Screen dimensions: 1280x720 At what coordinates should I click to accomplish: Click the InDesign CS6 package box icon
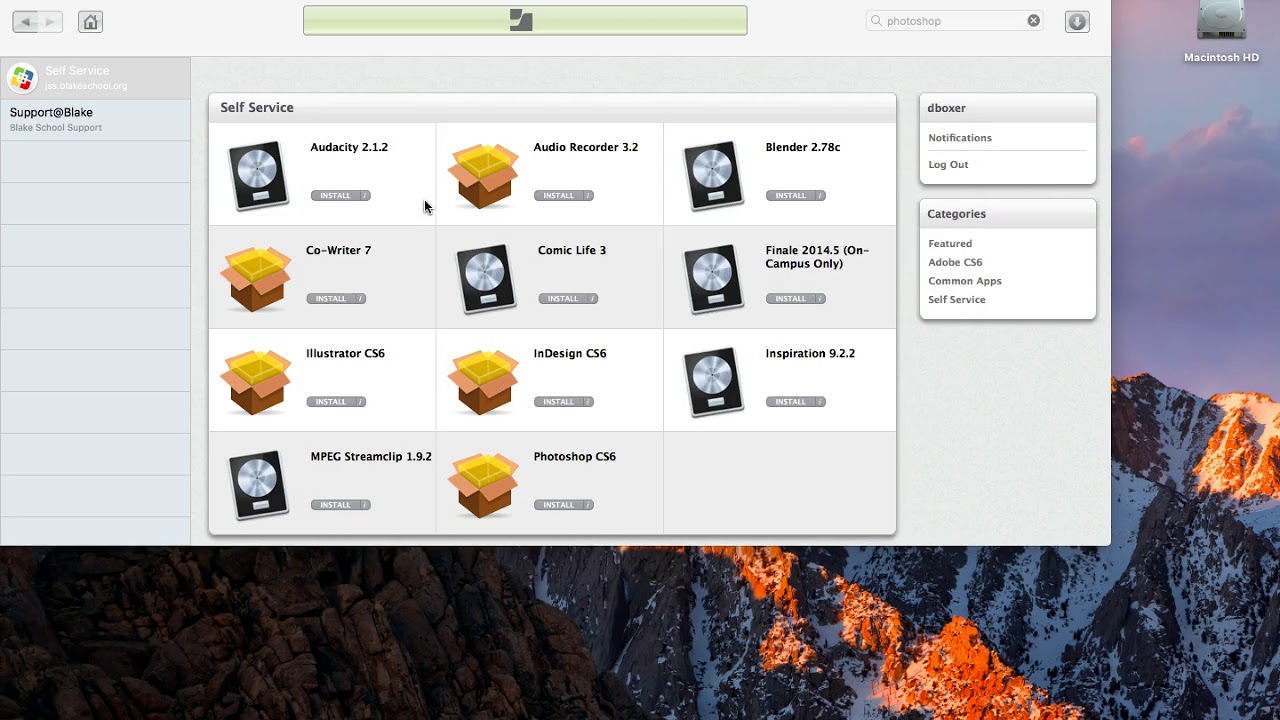(484, 382)
